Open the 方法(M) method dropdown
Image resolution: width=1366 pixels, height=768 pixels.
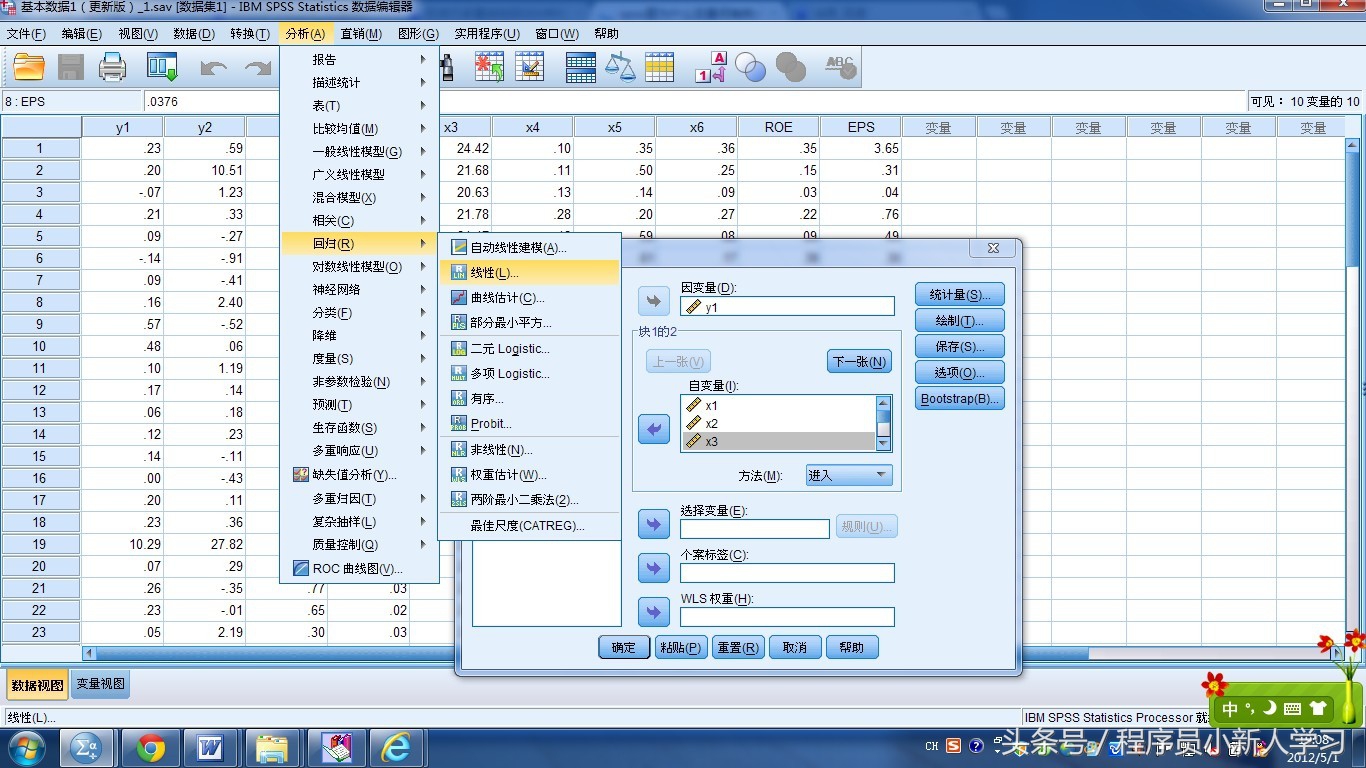pos(848,475)
